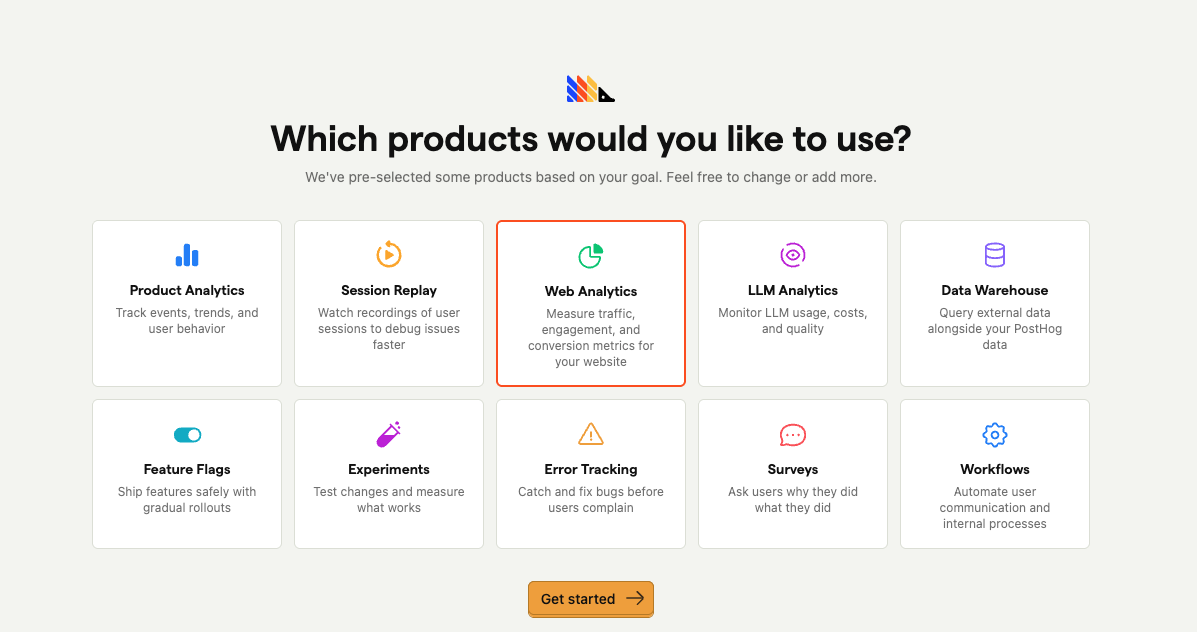Image resolution: width=1197 pixels, height=632 pixels.
Task: Click the Experiments flask icon
Action: pyautogui.click(x=389, y=434)
